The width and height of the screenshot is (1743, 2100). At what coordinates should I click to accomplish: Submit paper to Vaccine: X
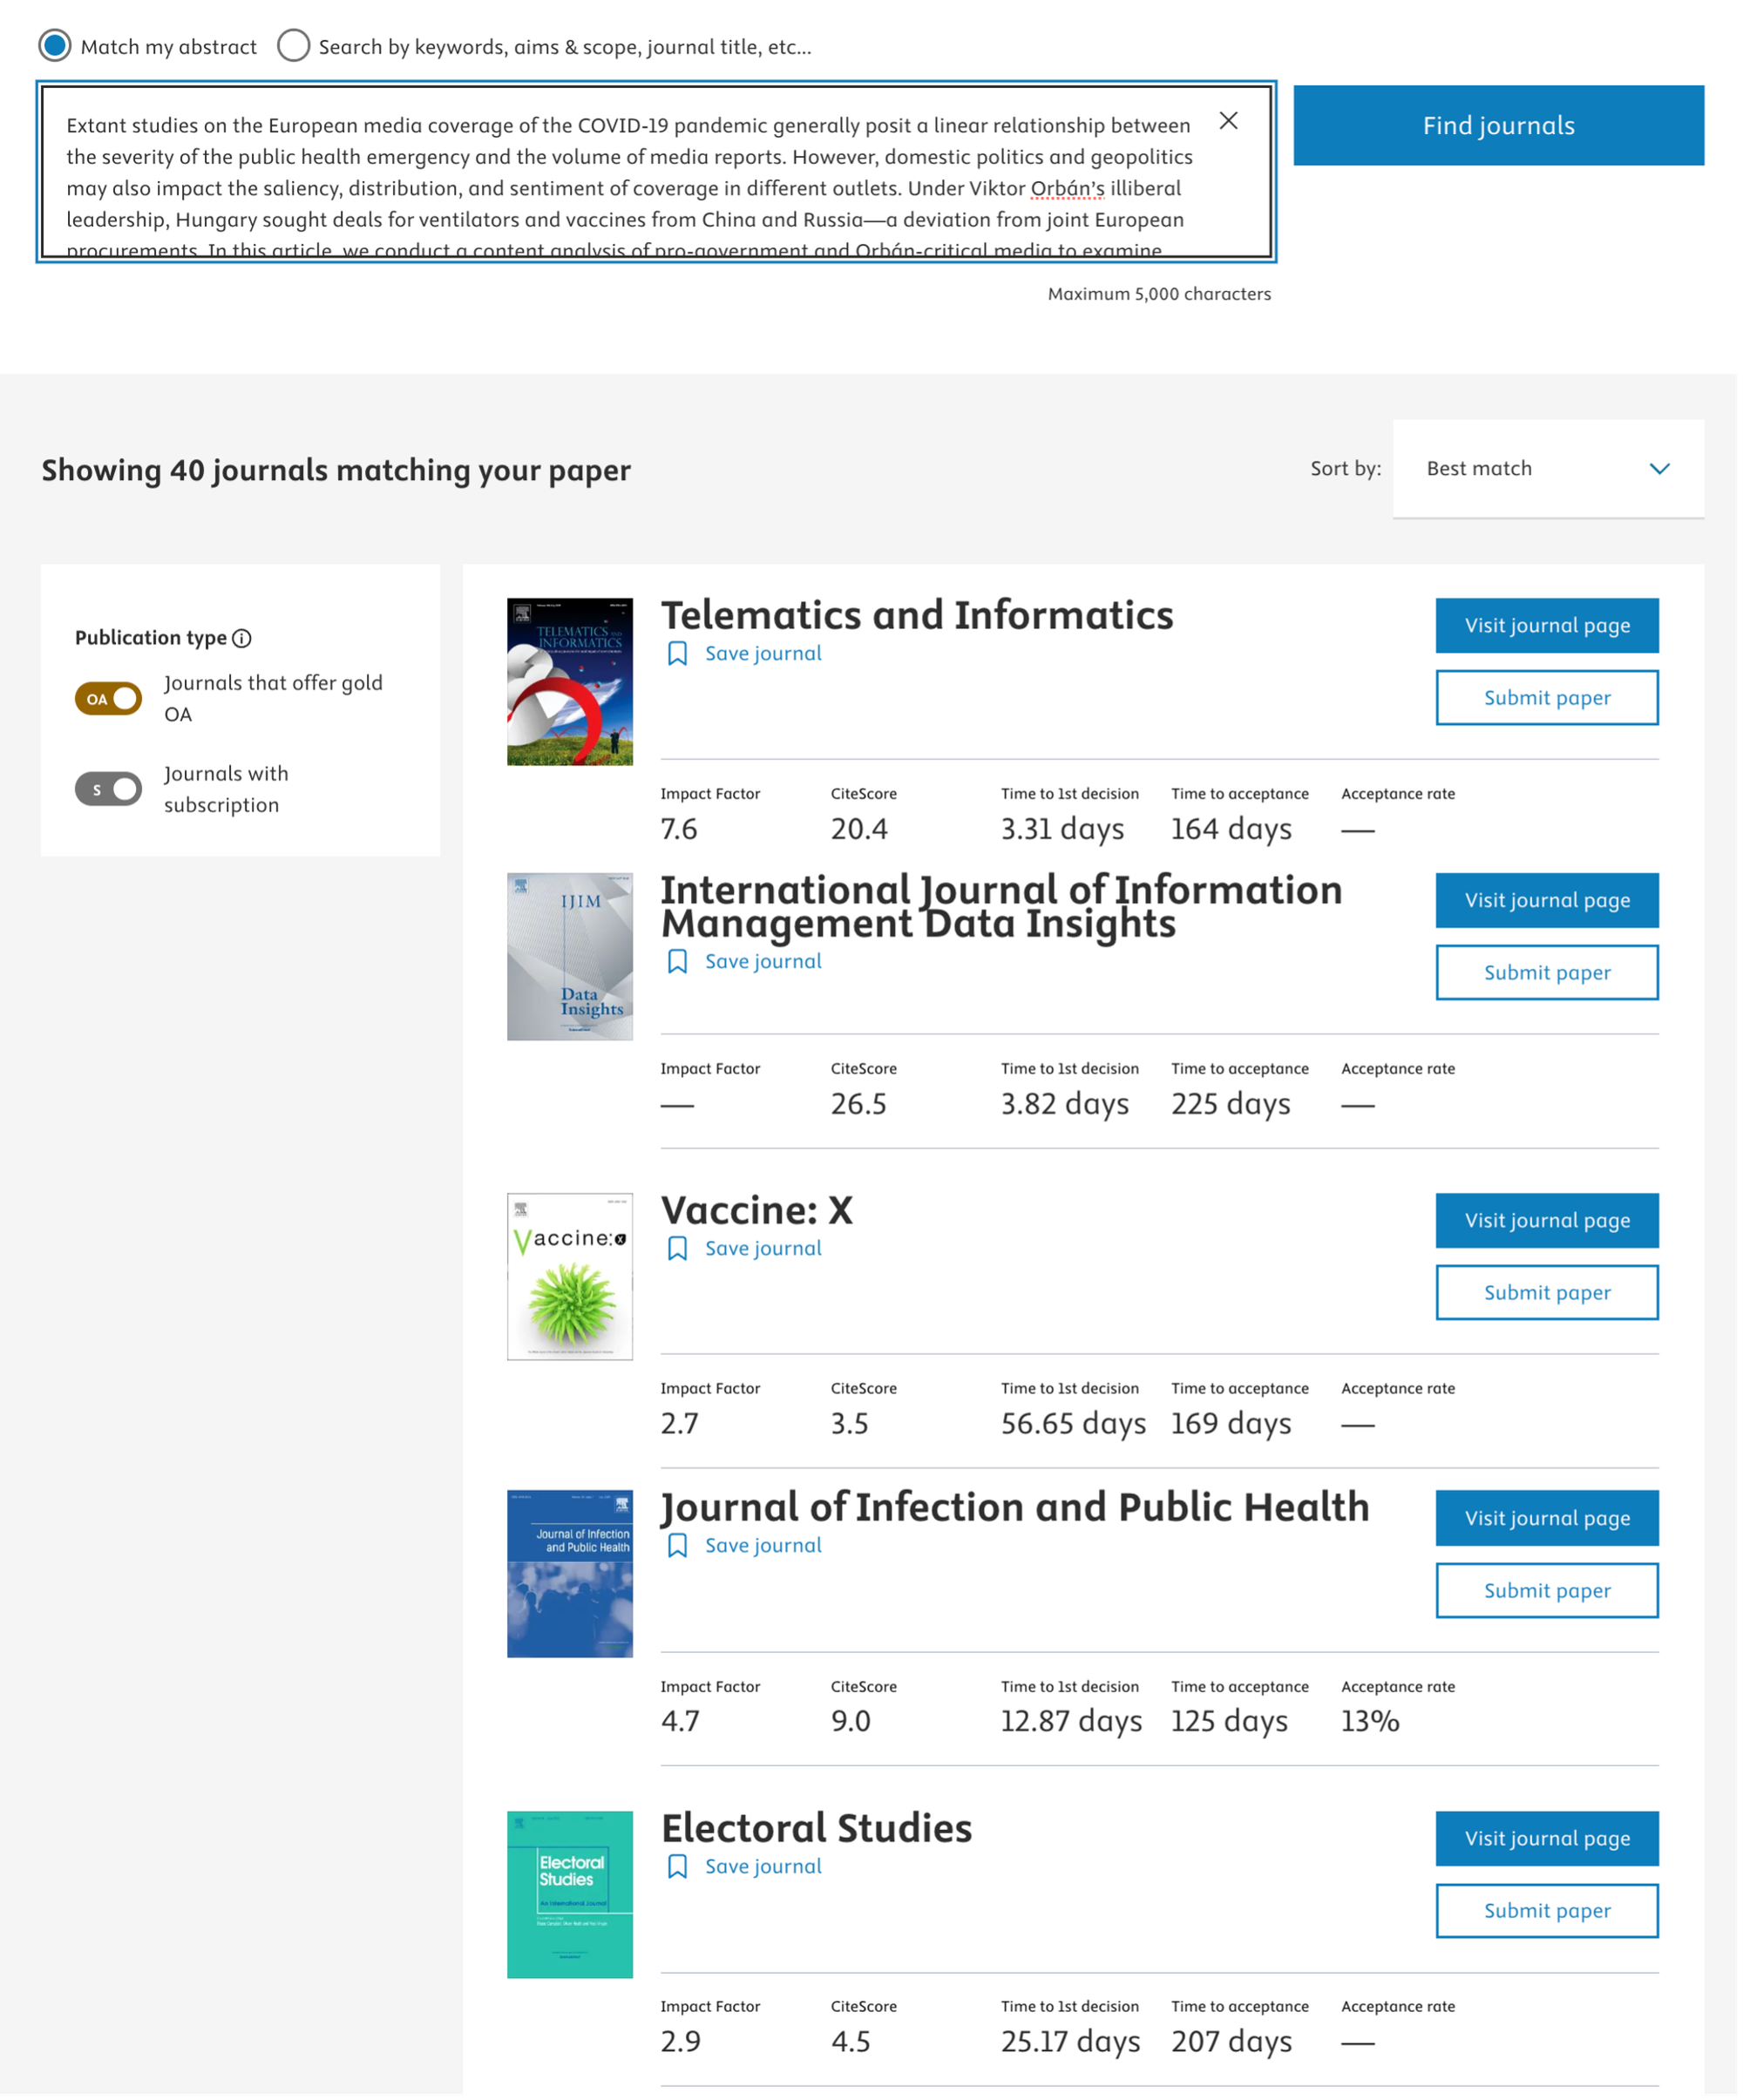[1549, 1295]
